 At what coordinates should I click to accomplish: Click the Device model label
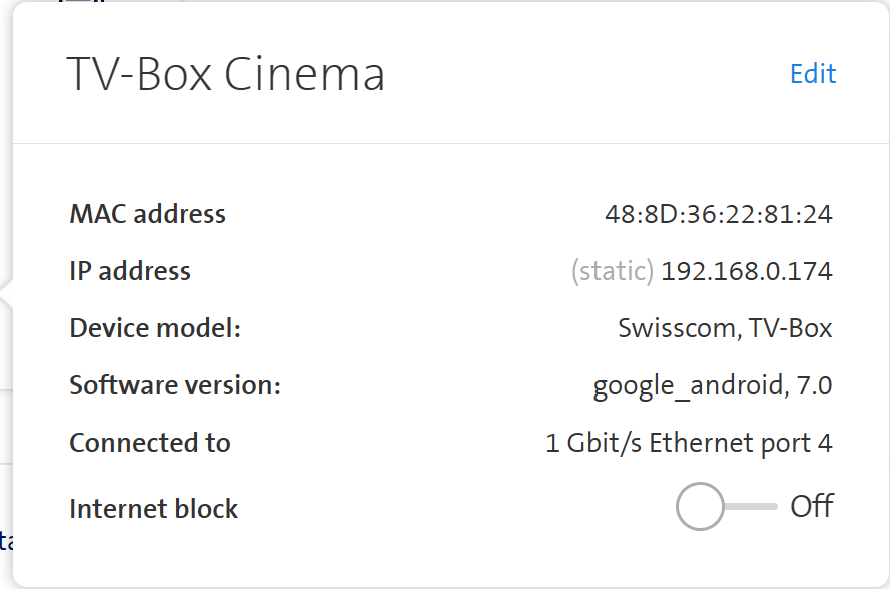(155, 328)
